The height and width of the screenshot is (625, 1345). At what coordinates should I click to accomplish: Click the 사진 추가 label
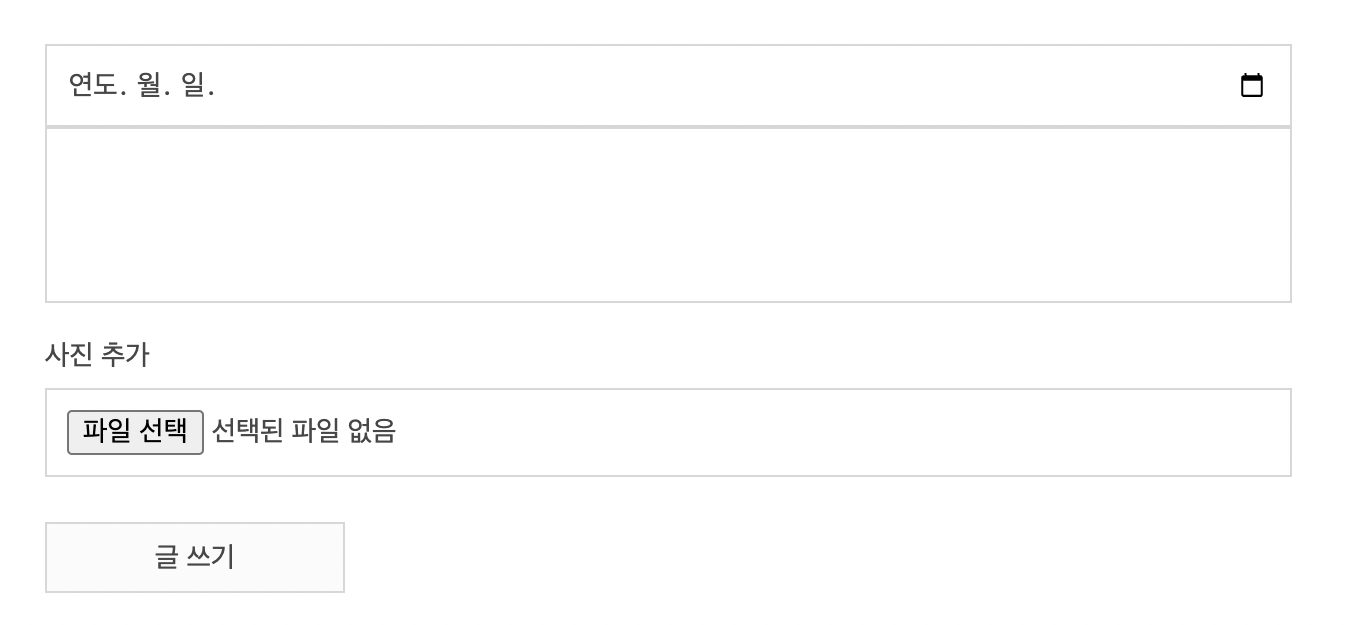97,354
